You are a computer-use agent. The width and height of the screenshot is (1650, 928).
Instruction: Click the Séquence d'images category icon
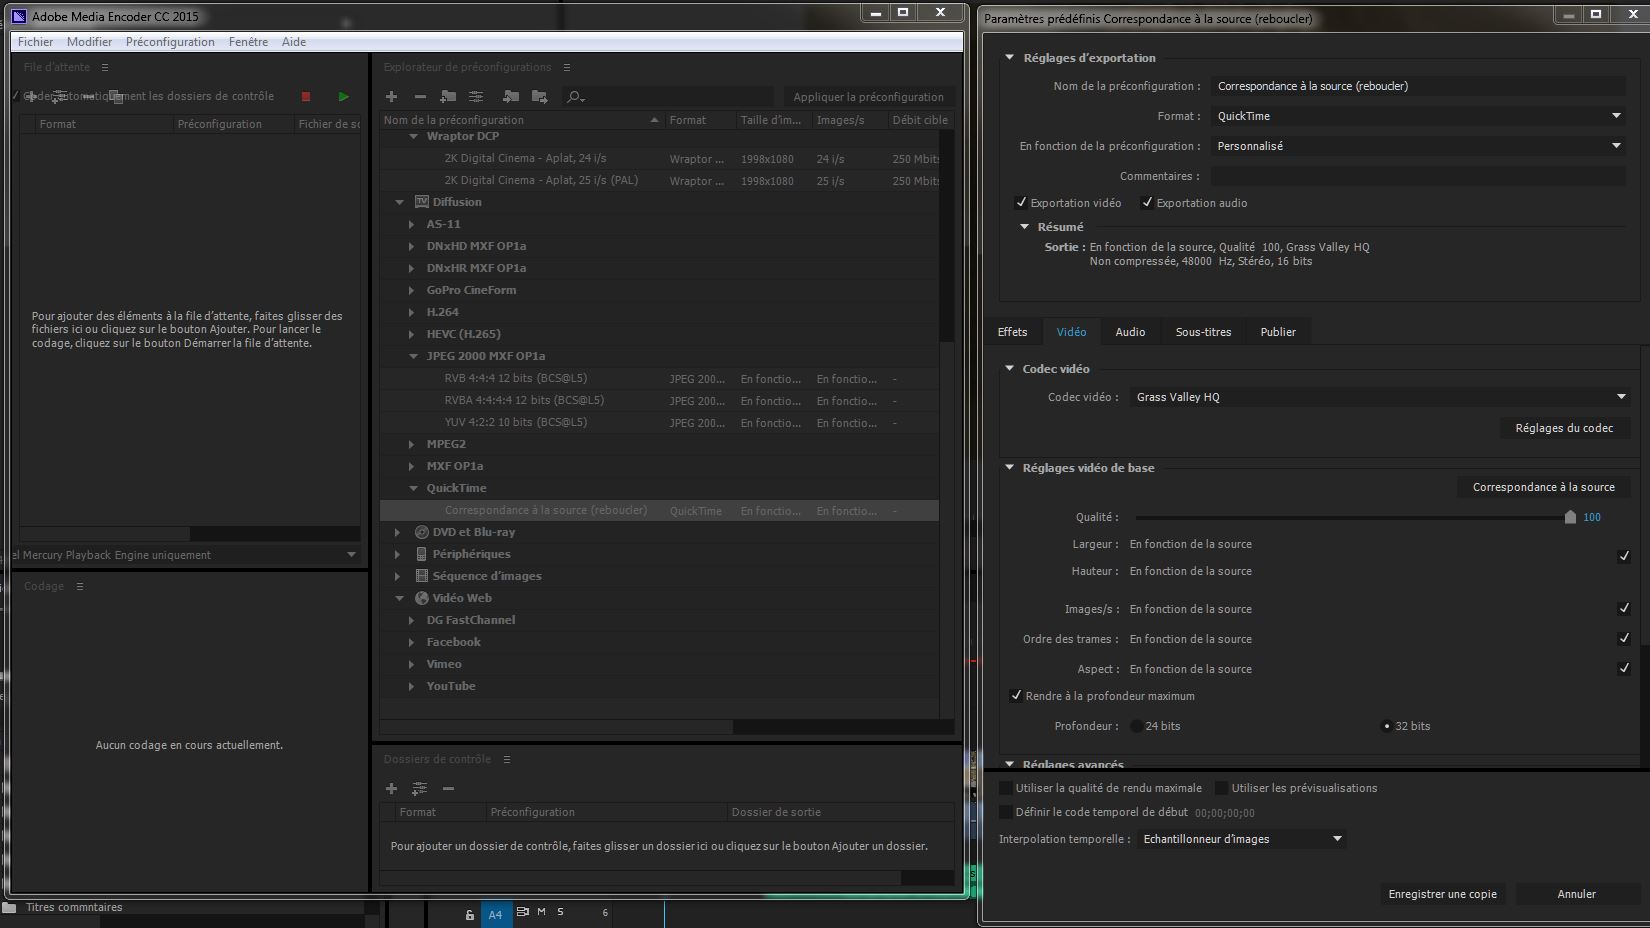pos(422,576)
